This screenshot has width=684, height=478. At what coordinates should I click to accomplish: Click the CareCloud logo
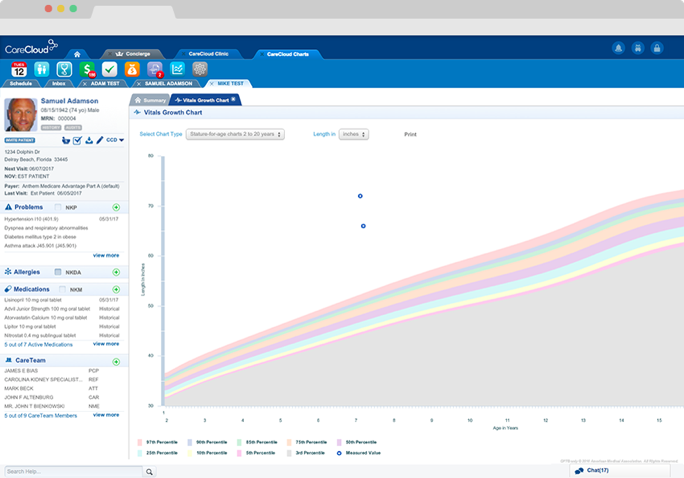point(31,47)
